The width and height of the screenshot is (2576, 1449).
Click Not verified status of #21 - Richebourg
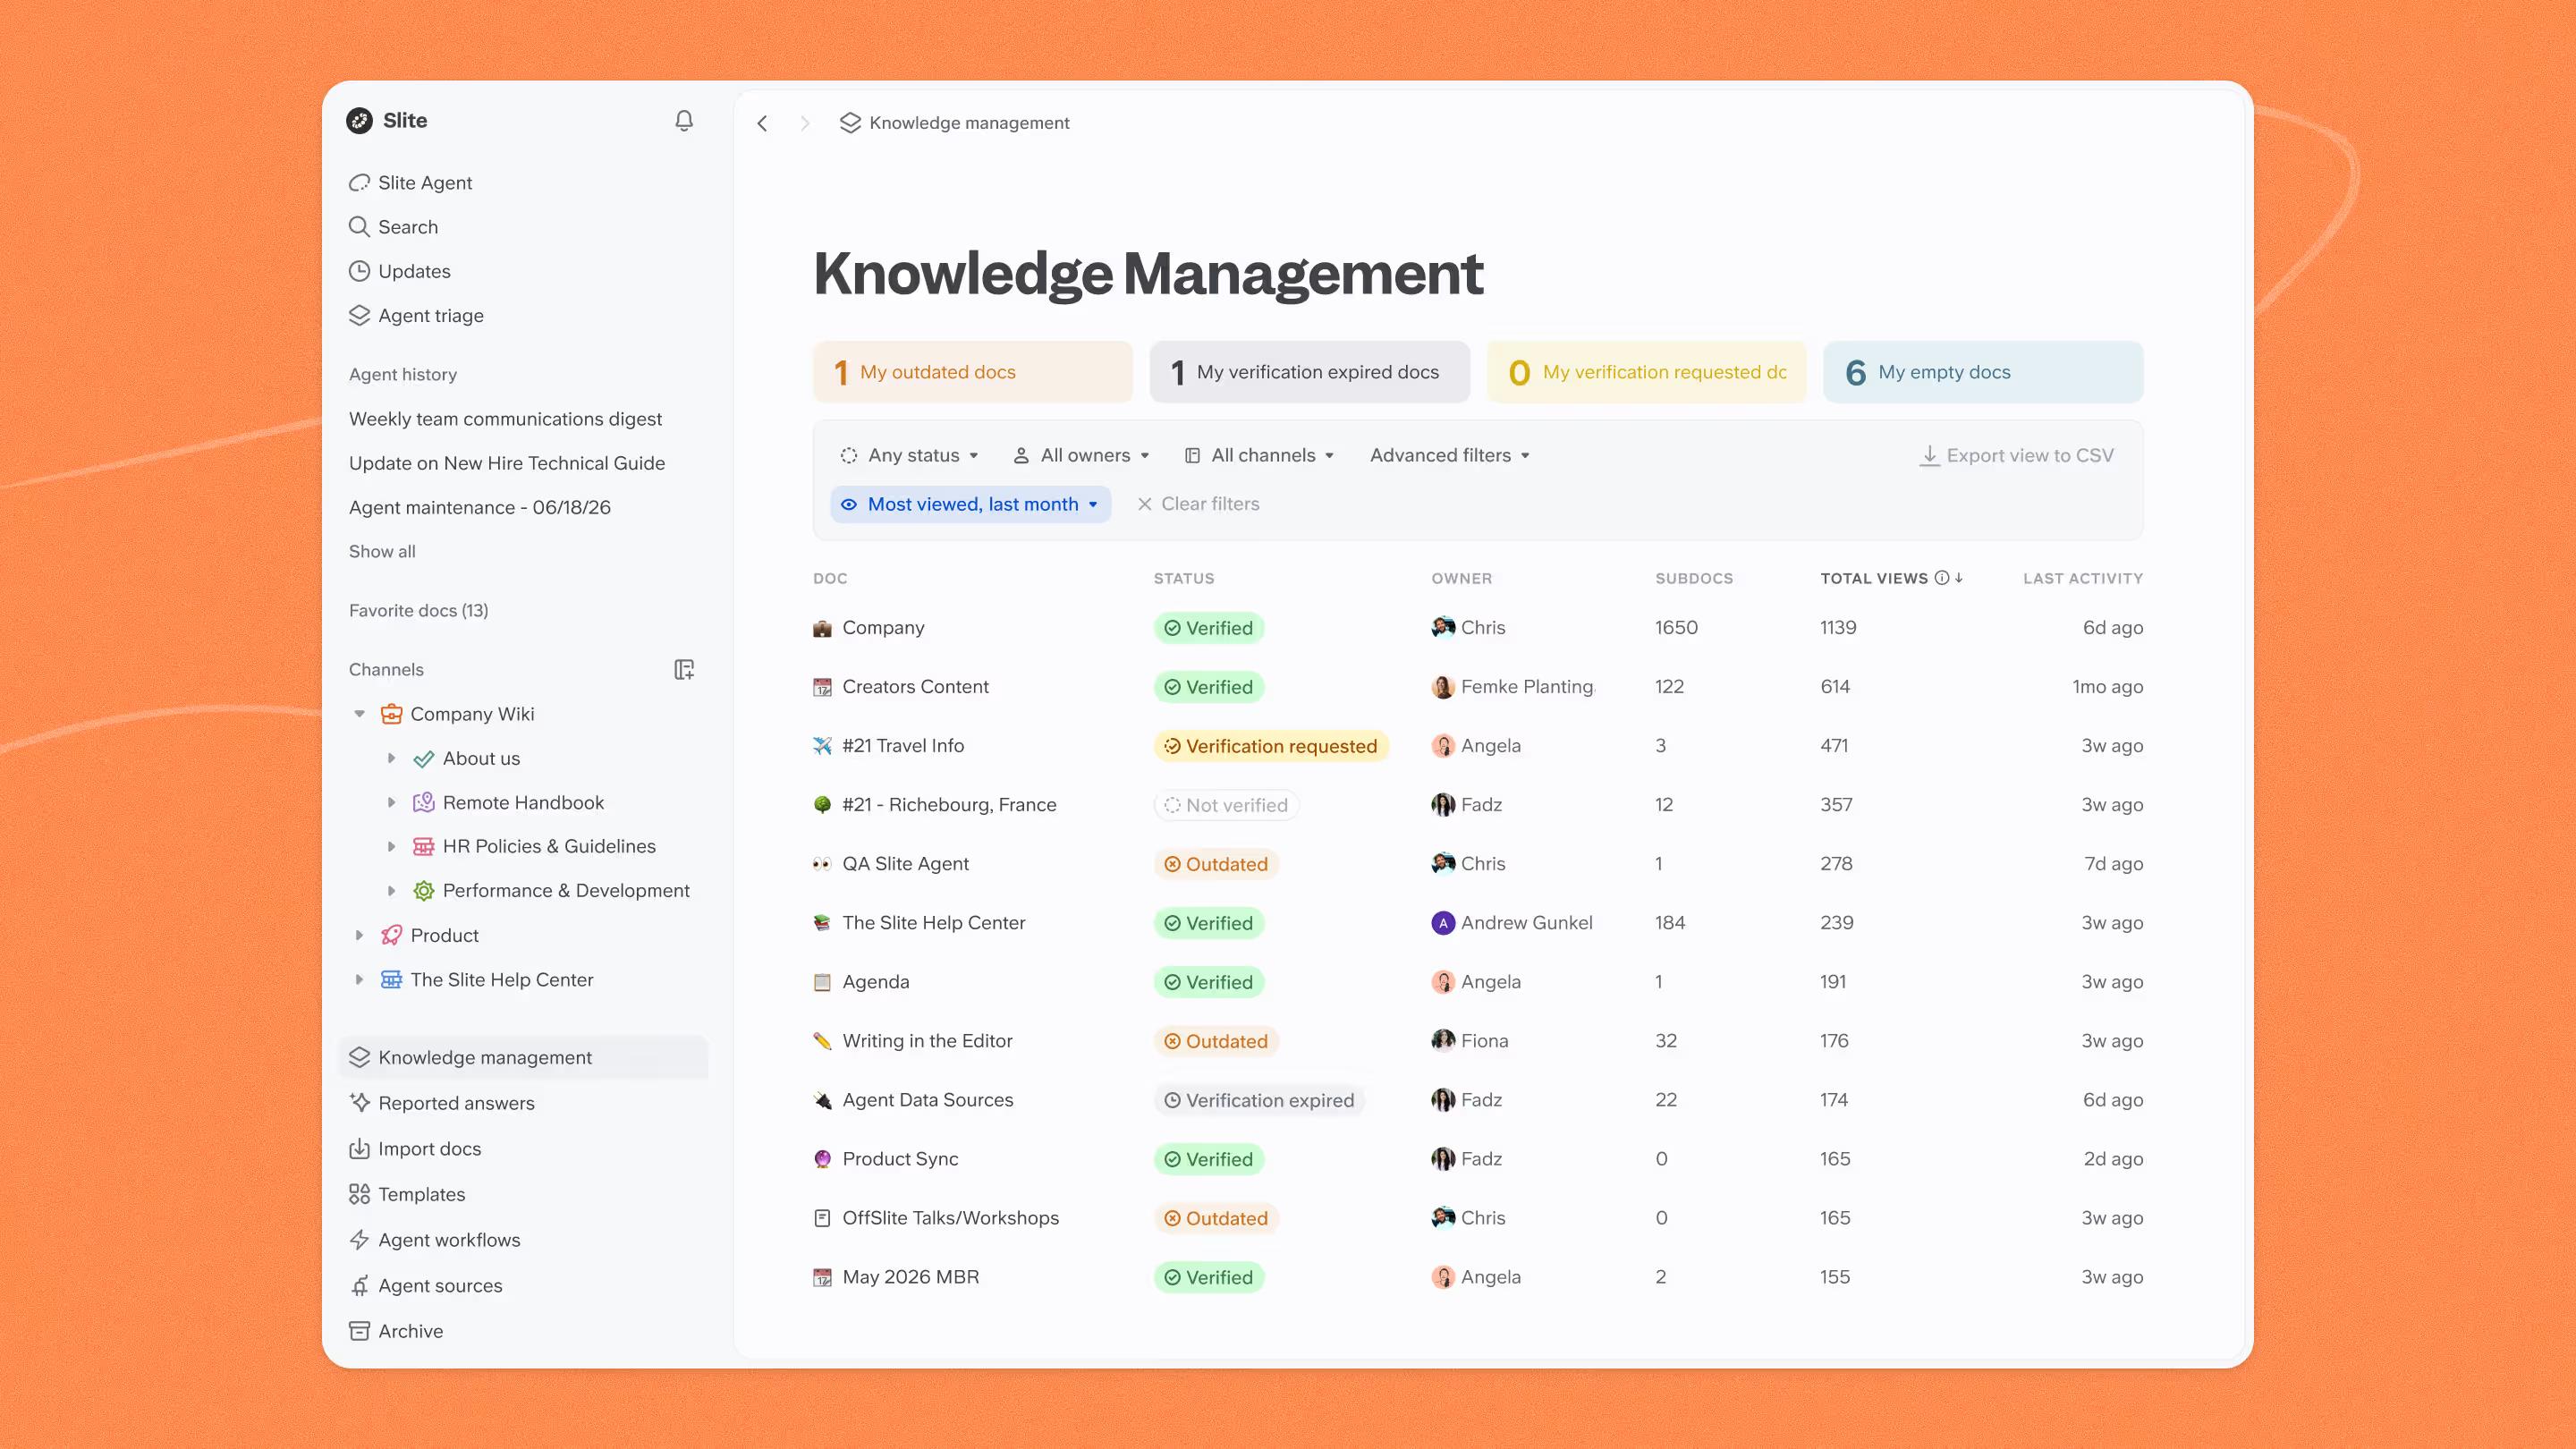tap(1227, 805)
